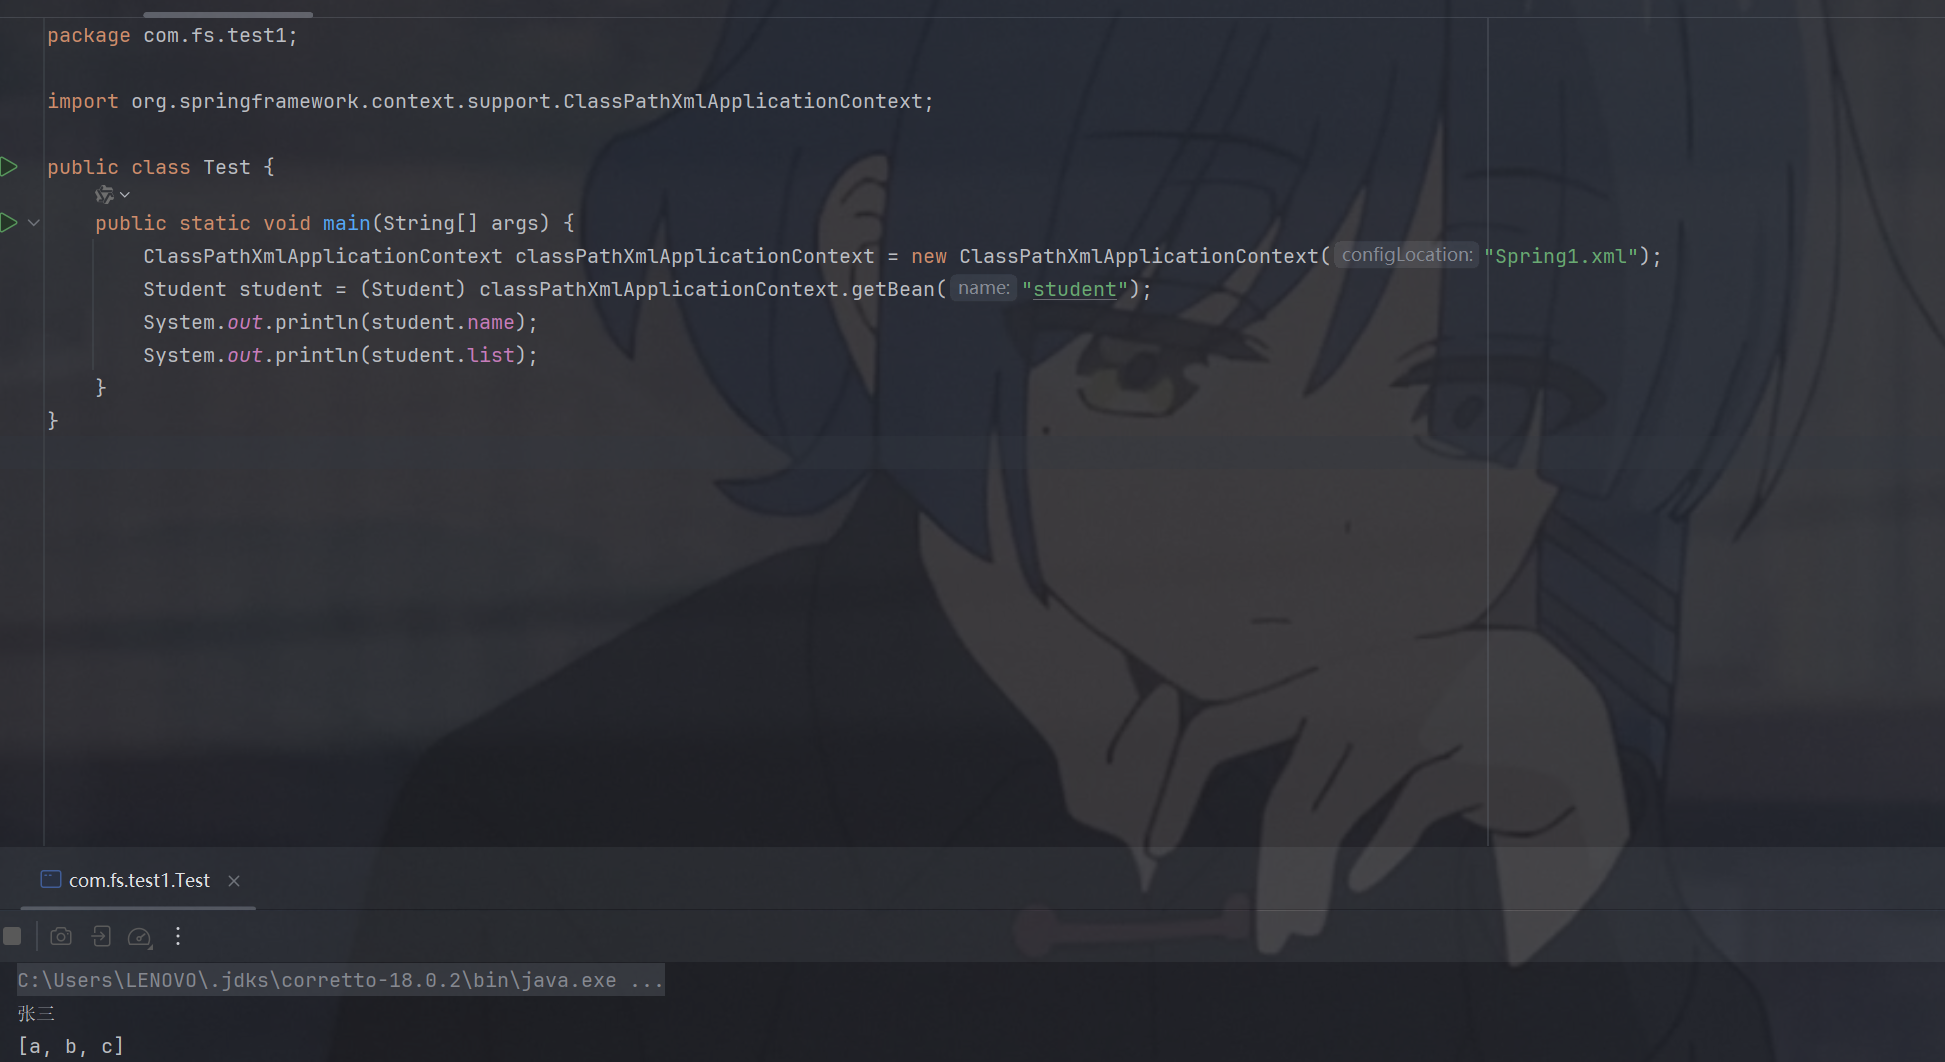Collapse the main method fold chevron

(x=34, y=223)
